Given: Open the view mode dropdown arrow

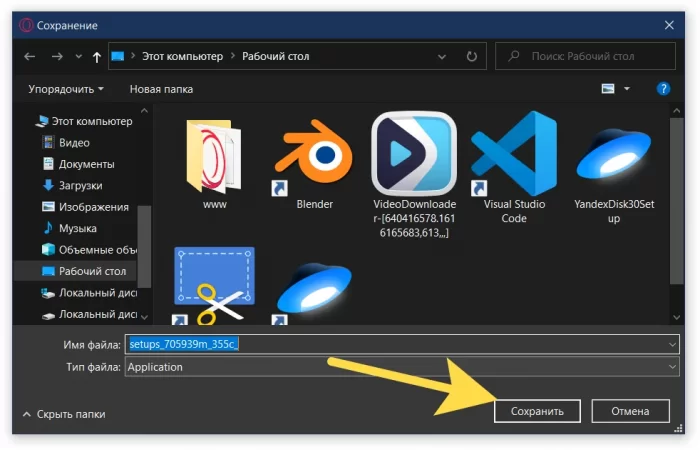Looking at the screenshot, I should pos(628,89).
